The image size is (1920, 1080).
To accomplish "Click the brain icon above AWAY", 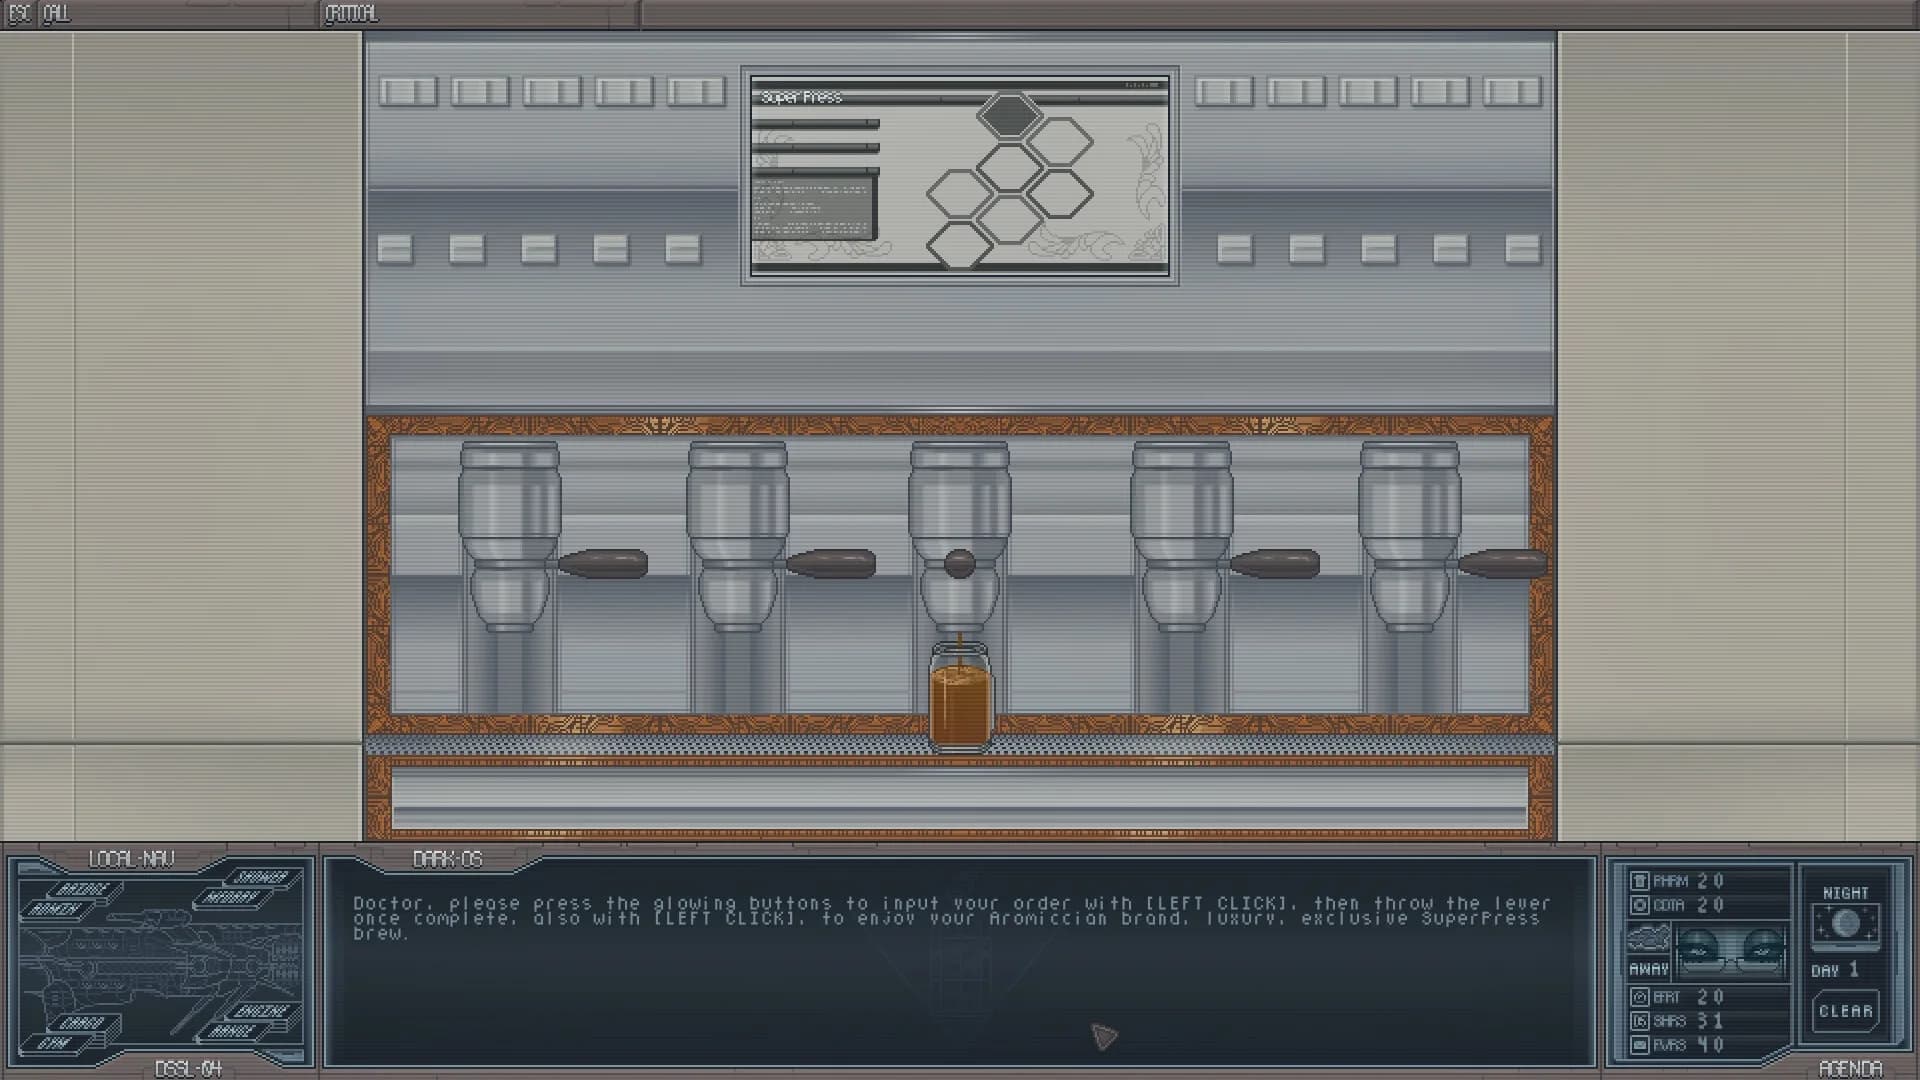I will coord(1649,937).
